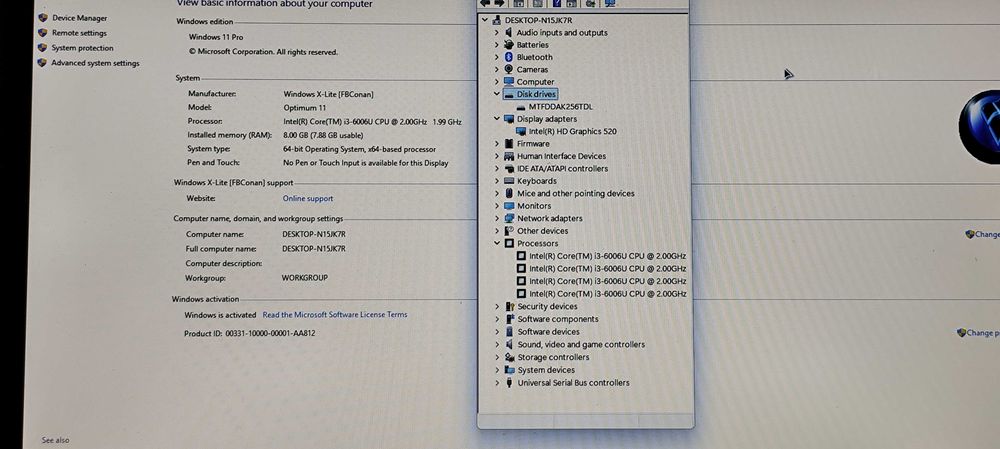Expand the Software devices category
This screenshot has height=449, width=1000.
(x=497, y=332)
